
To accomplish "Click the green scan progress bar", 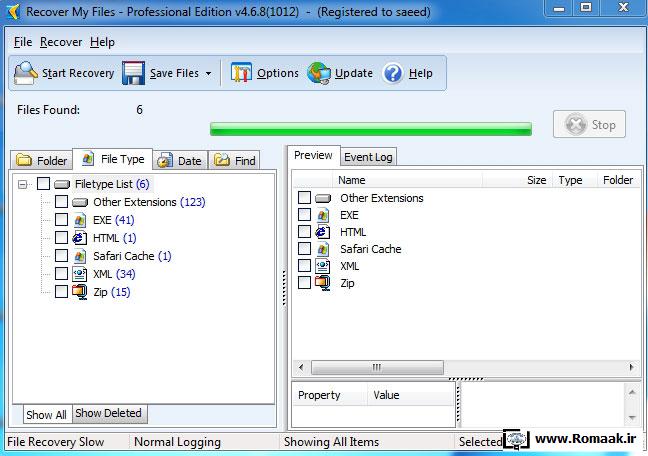I will [x=371, y=129].
